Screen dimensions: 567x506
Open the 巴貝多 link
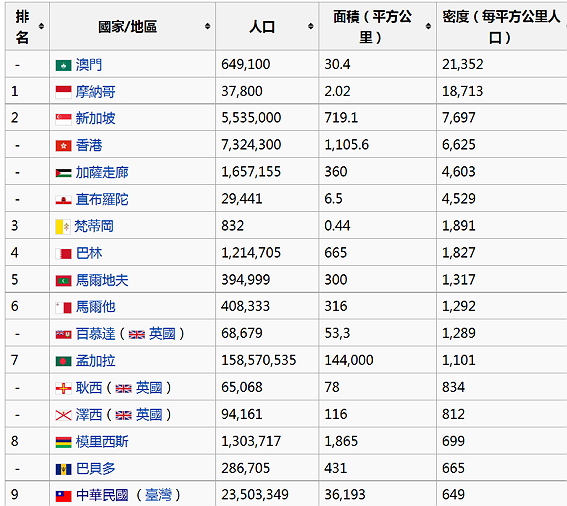tap(95, 469)
